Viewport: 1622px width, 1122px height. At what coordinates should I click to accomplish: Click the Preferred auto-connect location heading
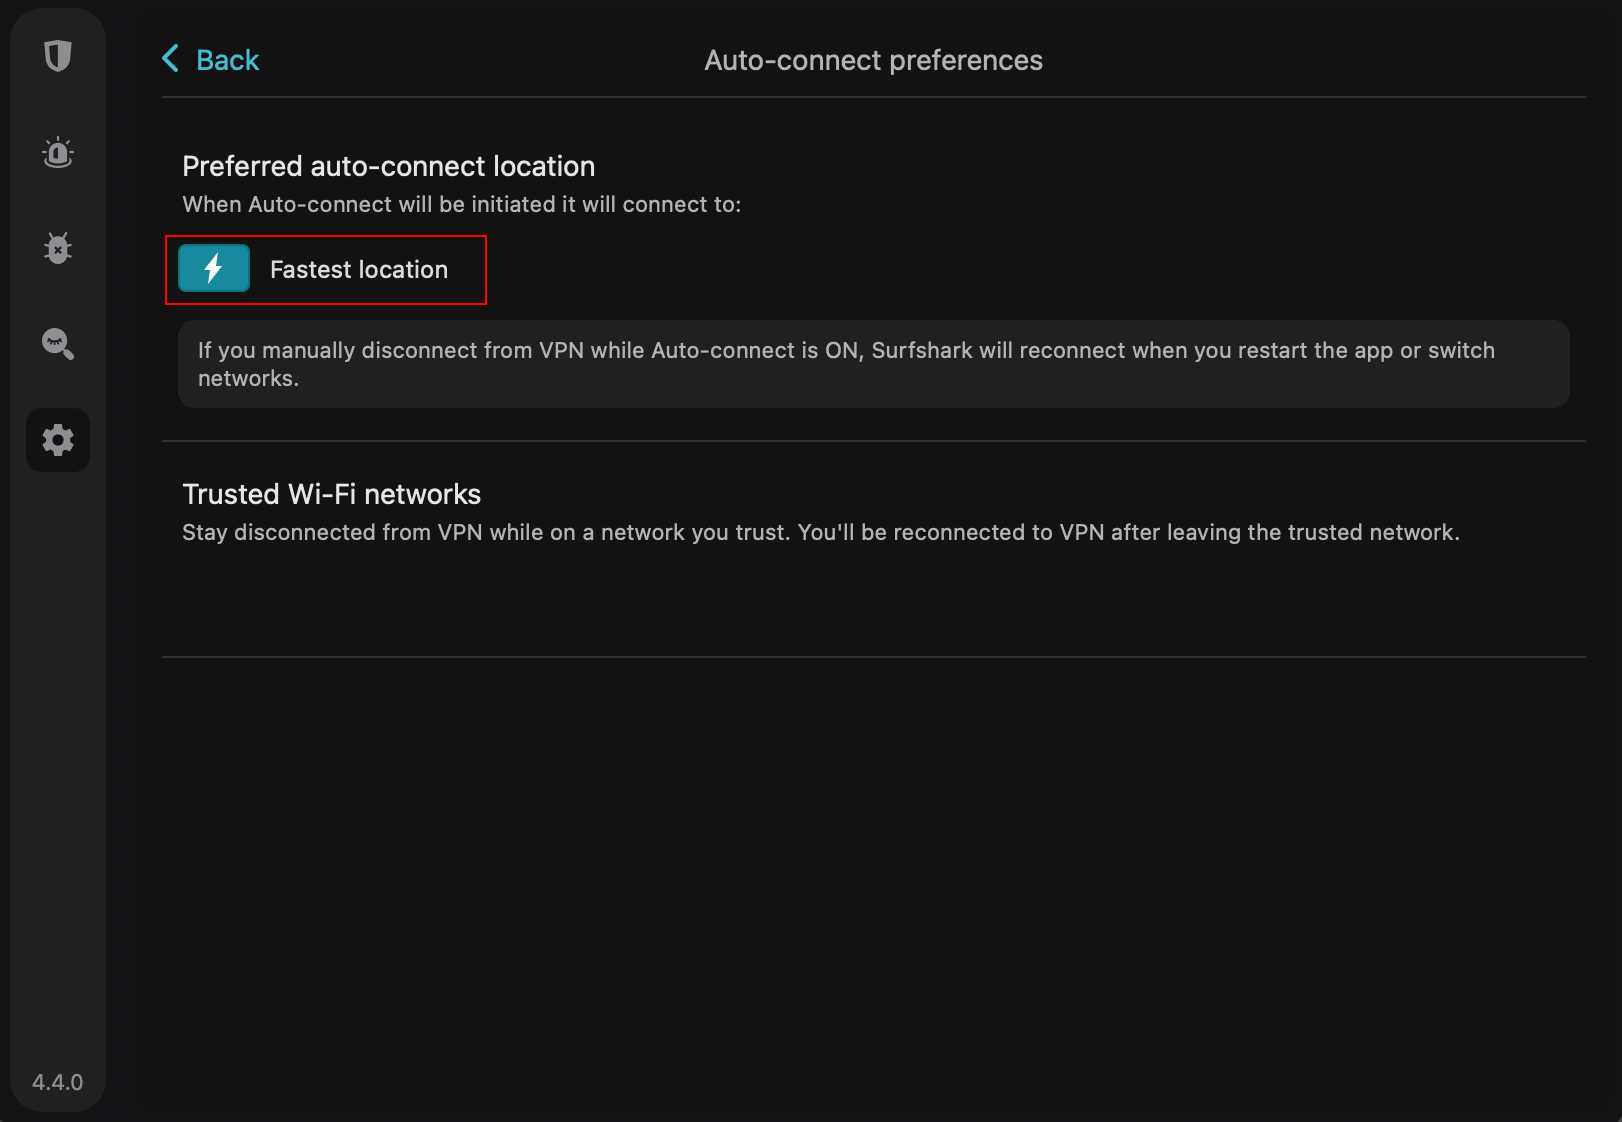pyautogui.click(x=388, y=166)
